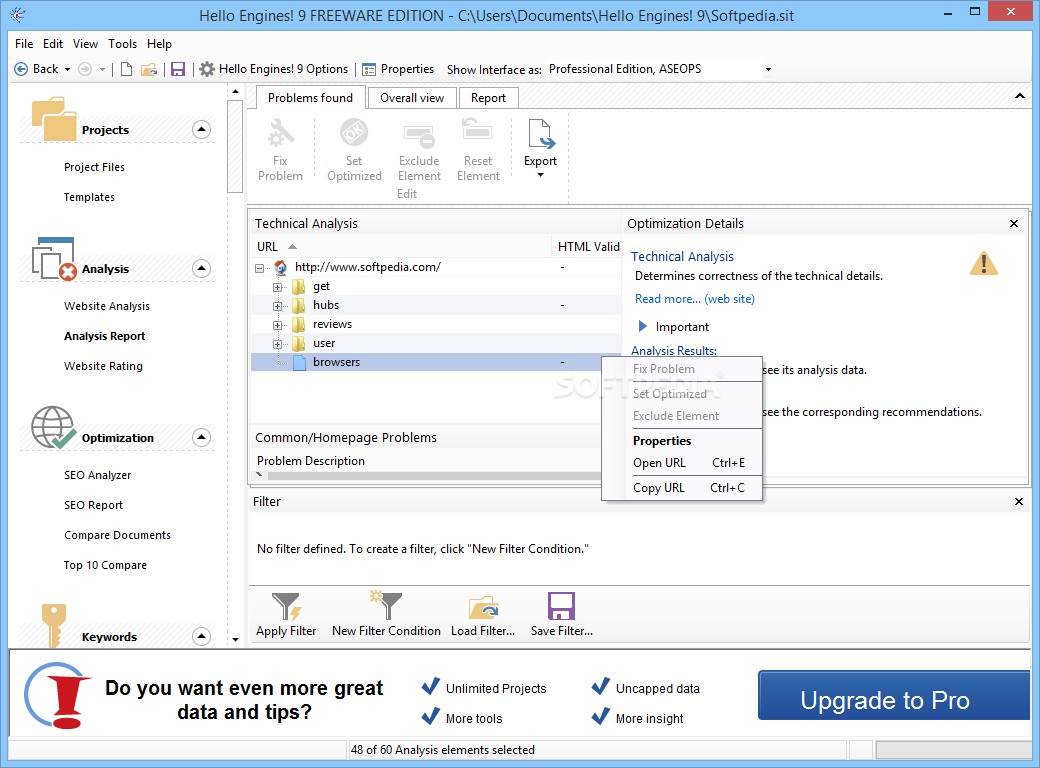Open the Edit menu

53,44
